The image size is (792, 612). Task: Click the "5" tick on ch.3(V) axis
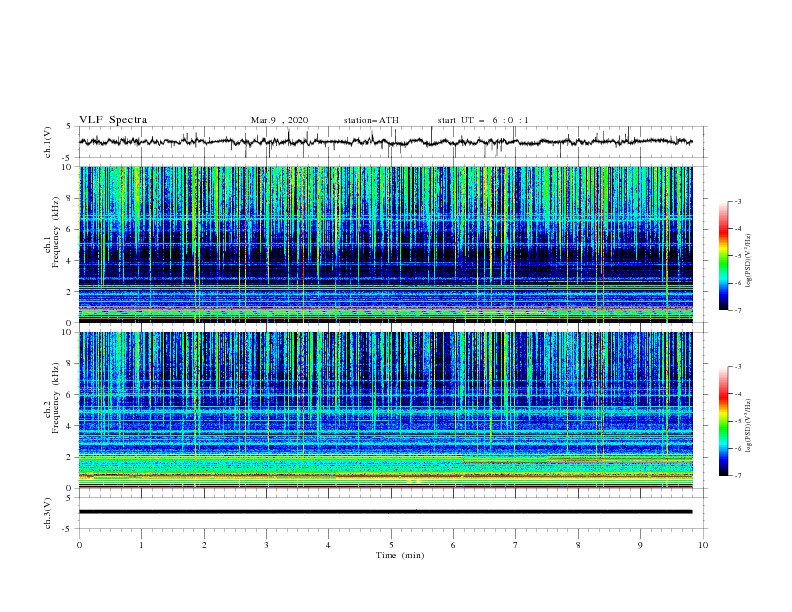click(69, 497)
